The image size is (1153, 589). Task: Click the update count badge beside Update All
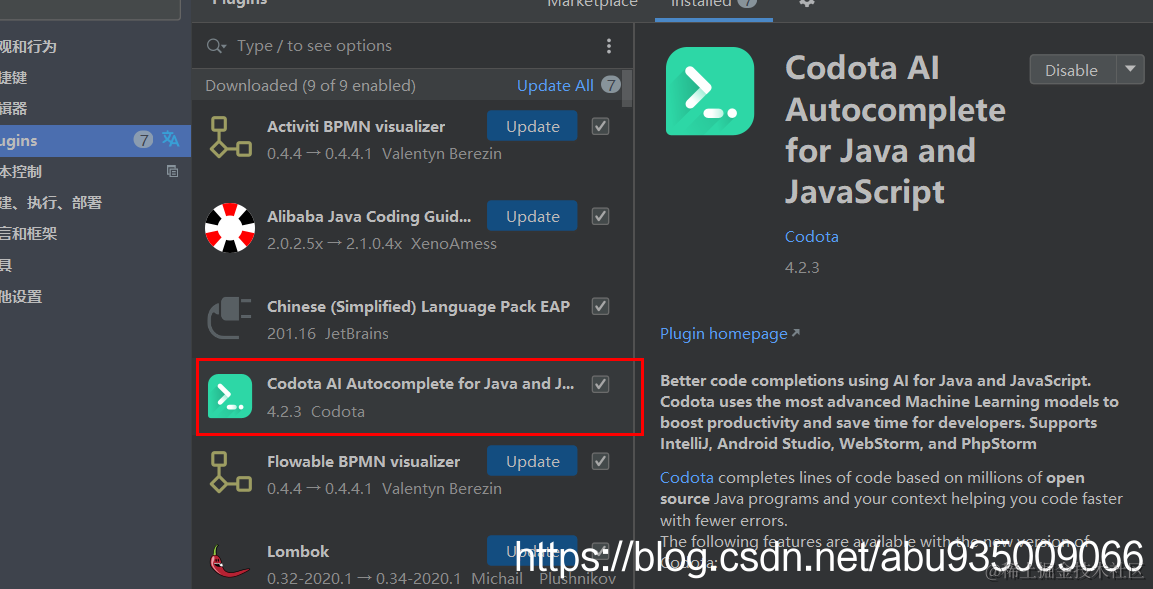click(x=610, y=85)
